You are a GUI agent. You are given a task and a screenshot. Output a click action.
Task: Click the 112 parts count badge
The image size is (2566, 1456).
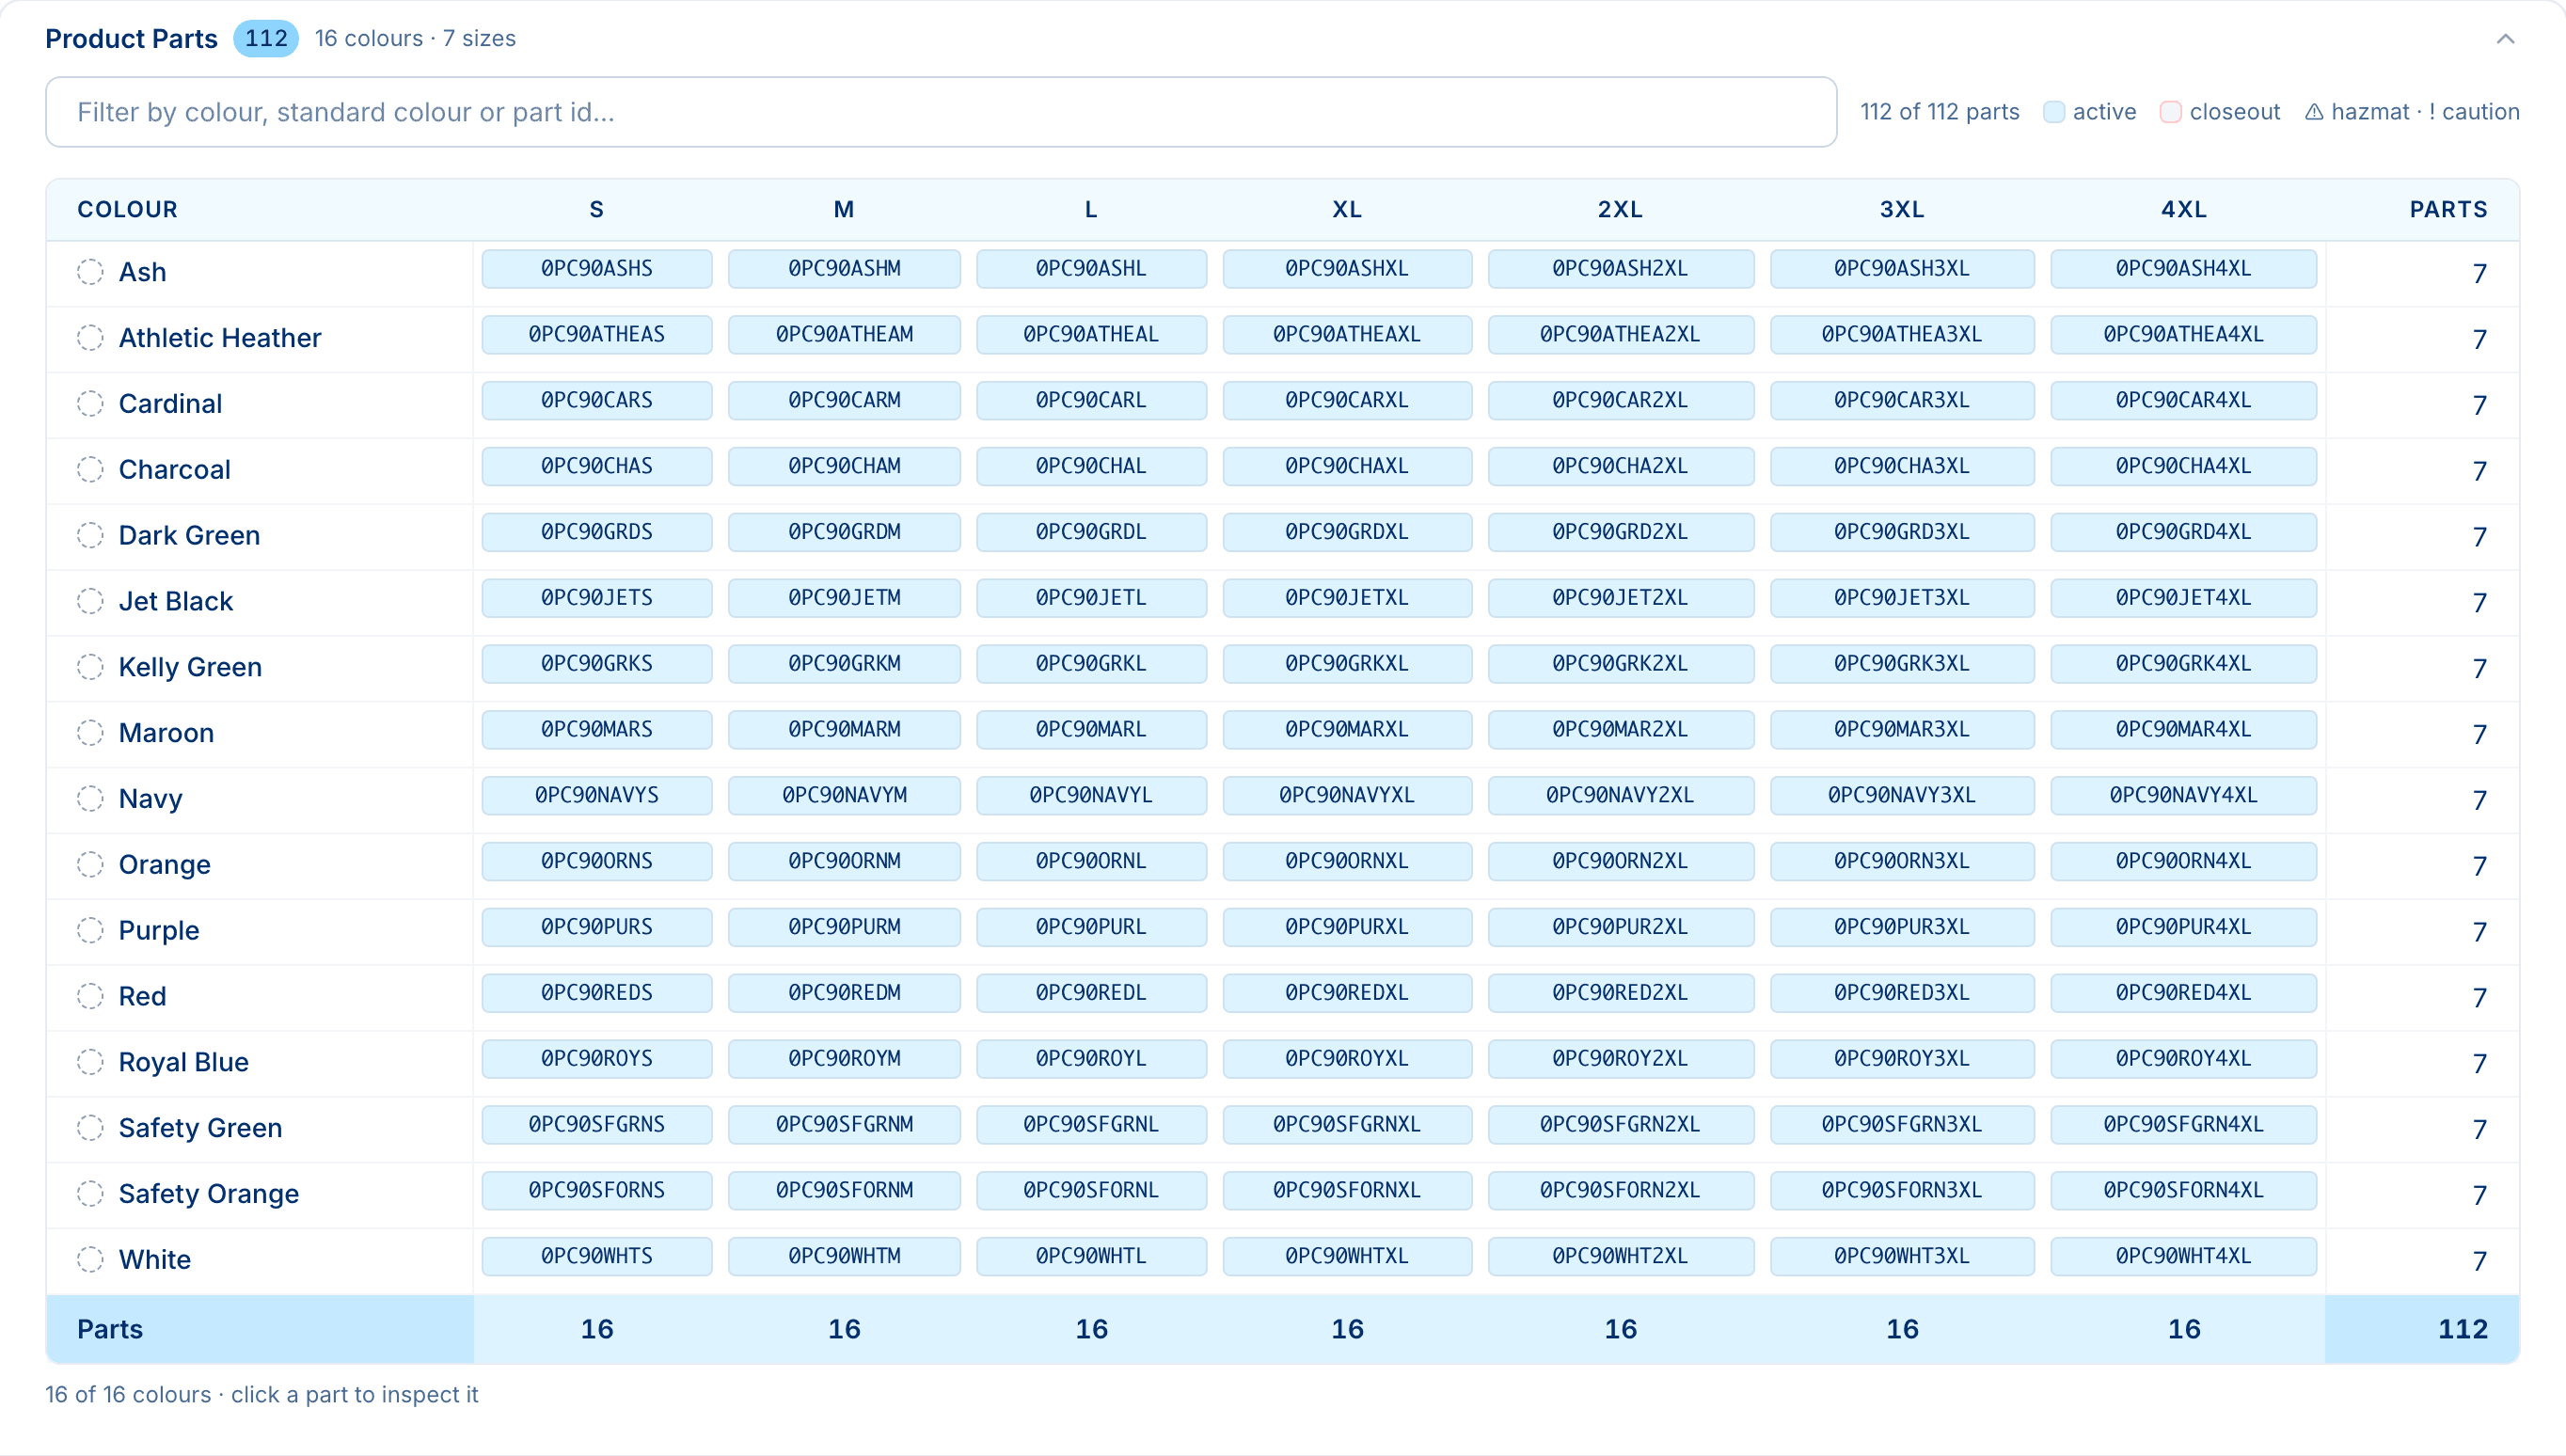click(266, 38)
